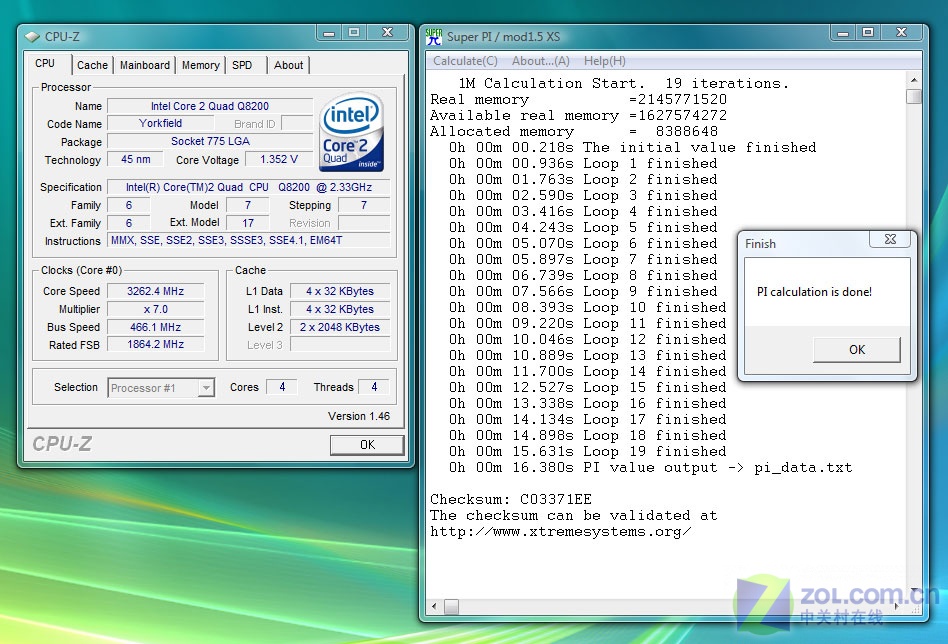The image size is (948, 644).
Task: Click the 1M Calculation Start line
Action: point(623,83)
